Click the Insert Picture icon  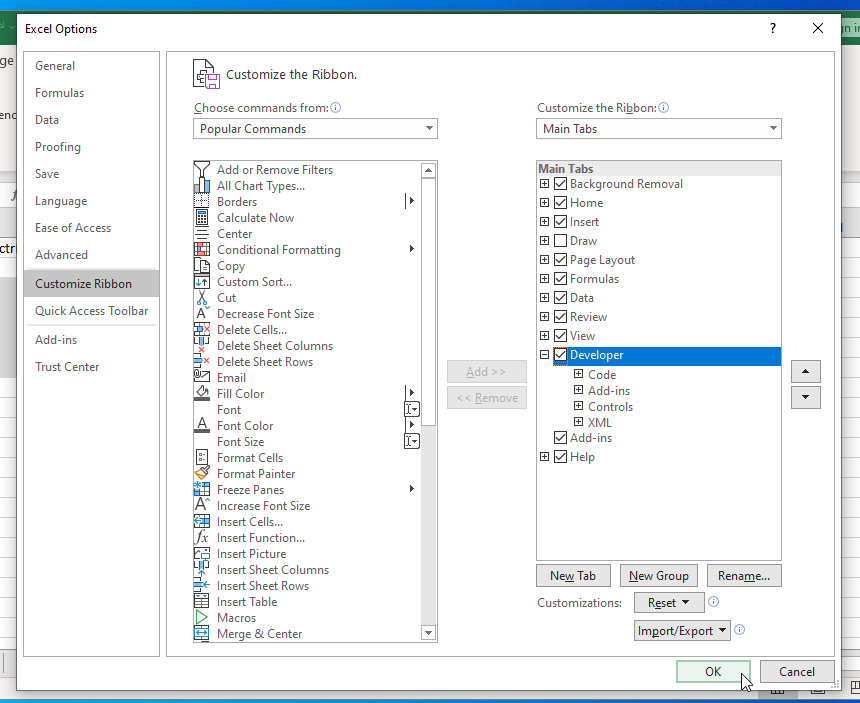202,553
